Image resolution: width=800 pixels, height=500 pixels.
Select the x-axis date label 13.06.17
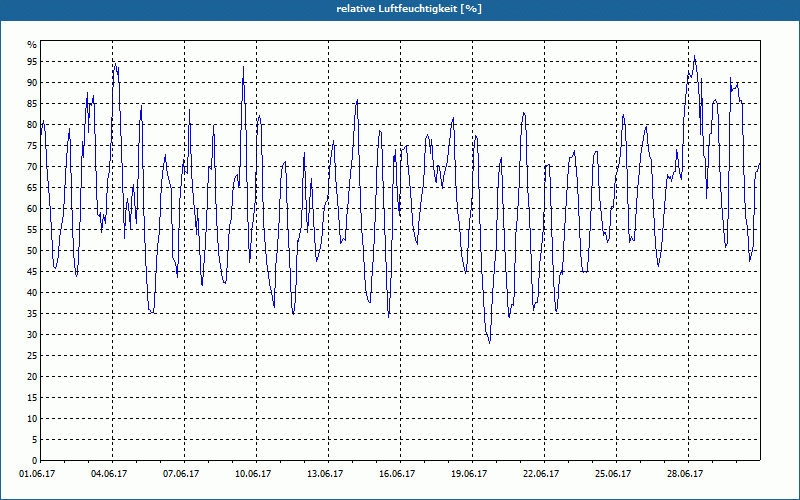(x=325, y=474)
